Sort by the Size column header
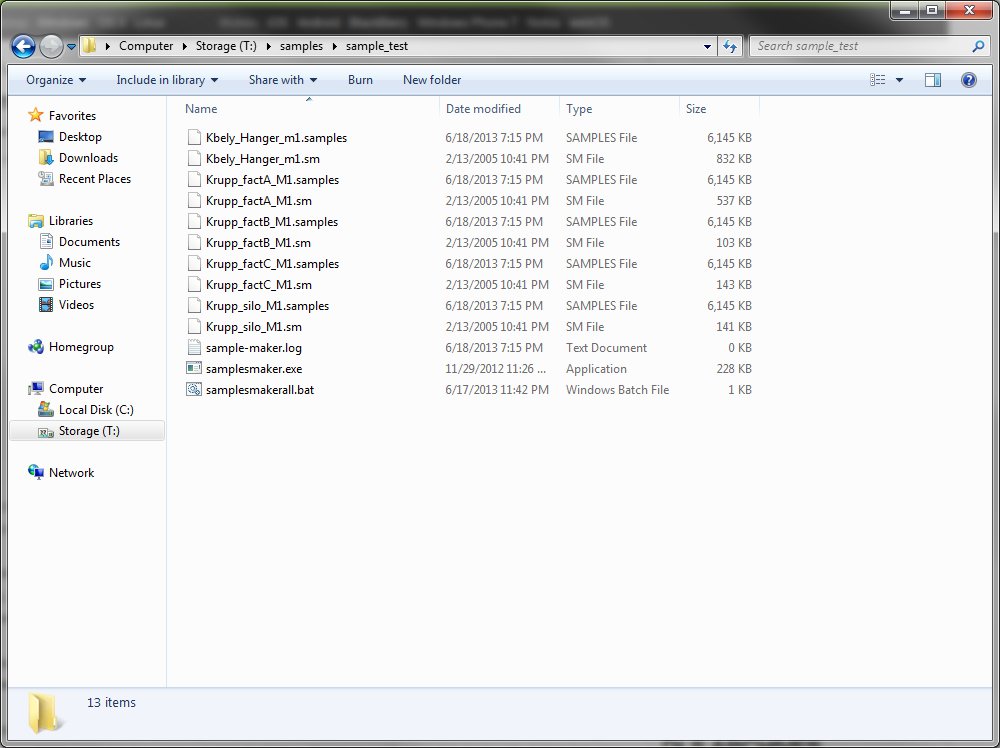Screen dimensions: 1000x748 coord(696,108)
